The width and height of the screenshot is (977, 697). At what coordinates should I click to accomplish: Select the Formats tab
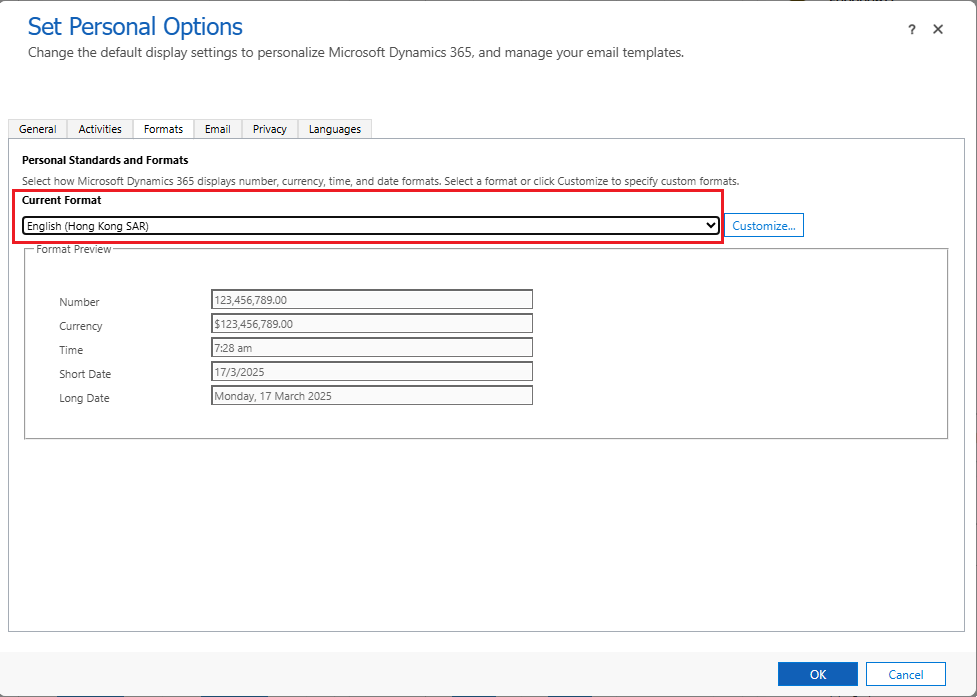click(163, 129)
